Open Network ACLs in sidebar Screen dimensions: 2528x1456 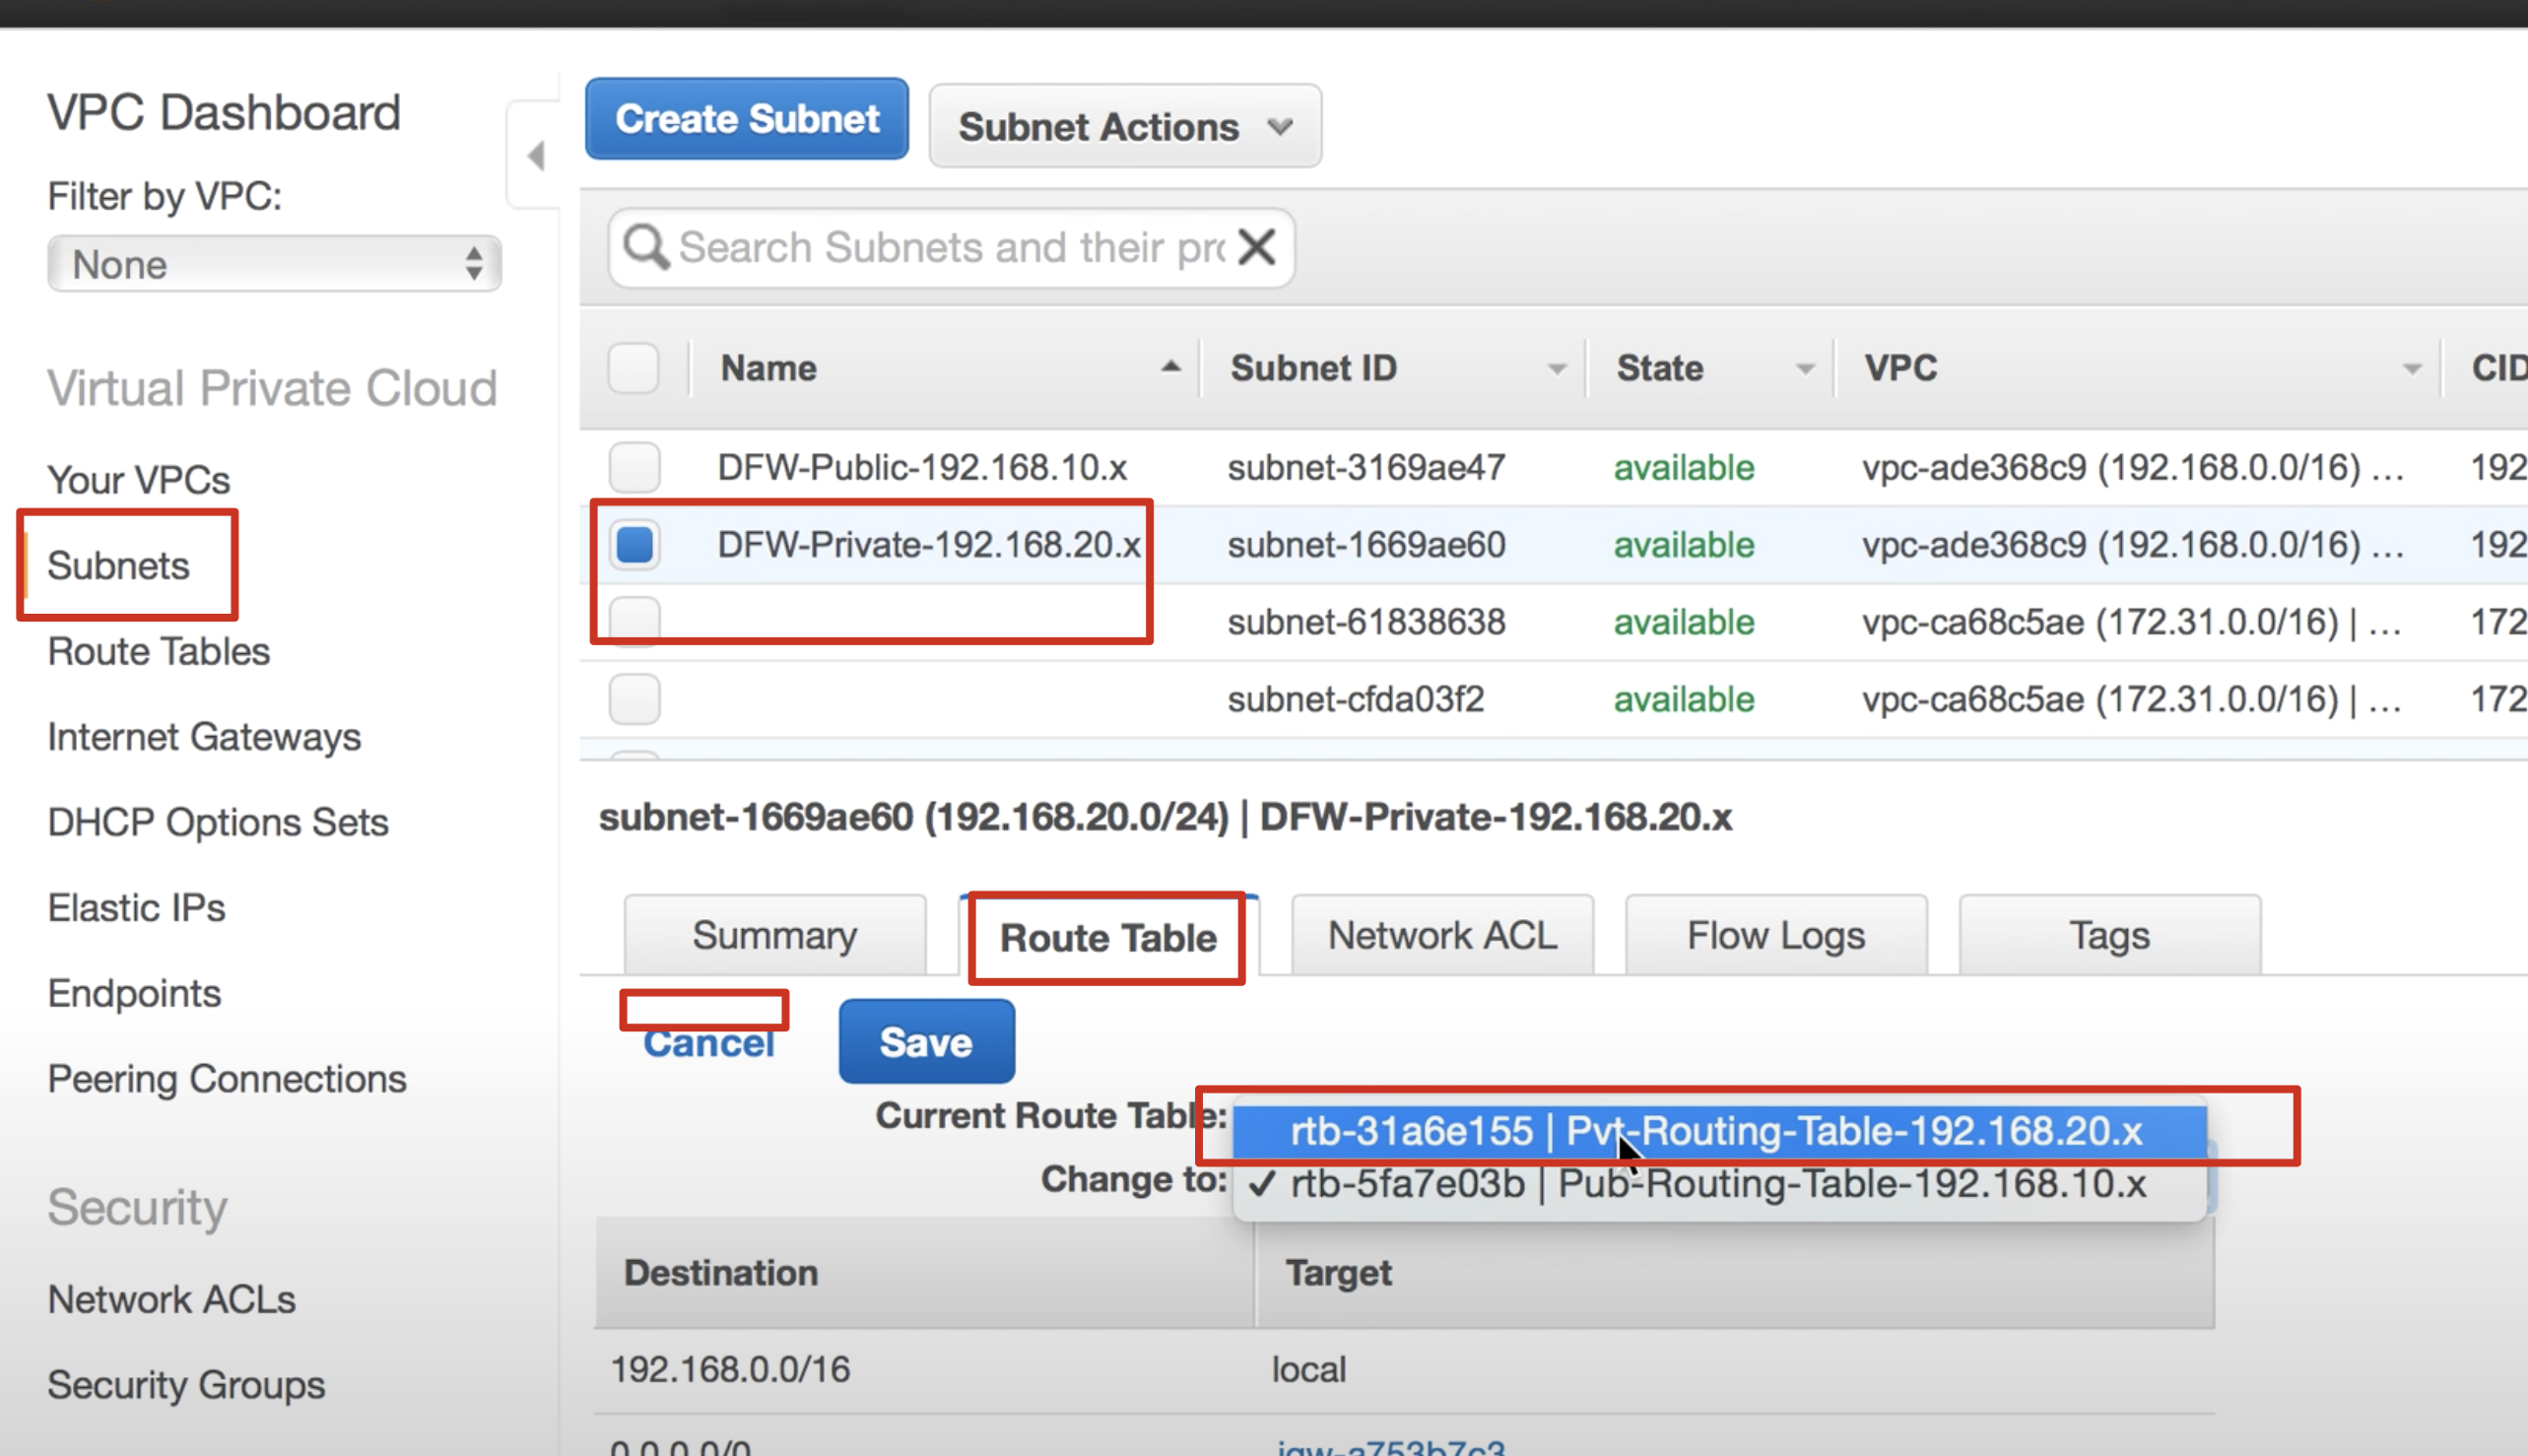point(171,1299)
